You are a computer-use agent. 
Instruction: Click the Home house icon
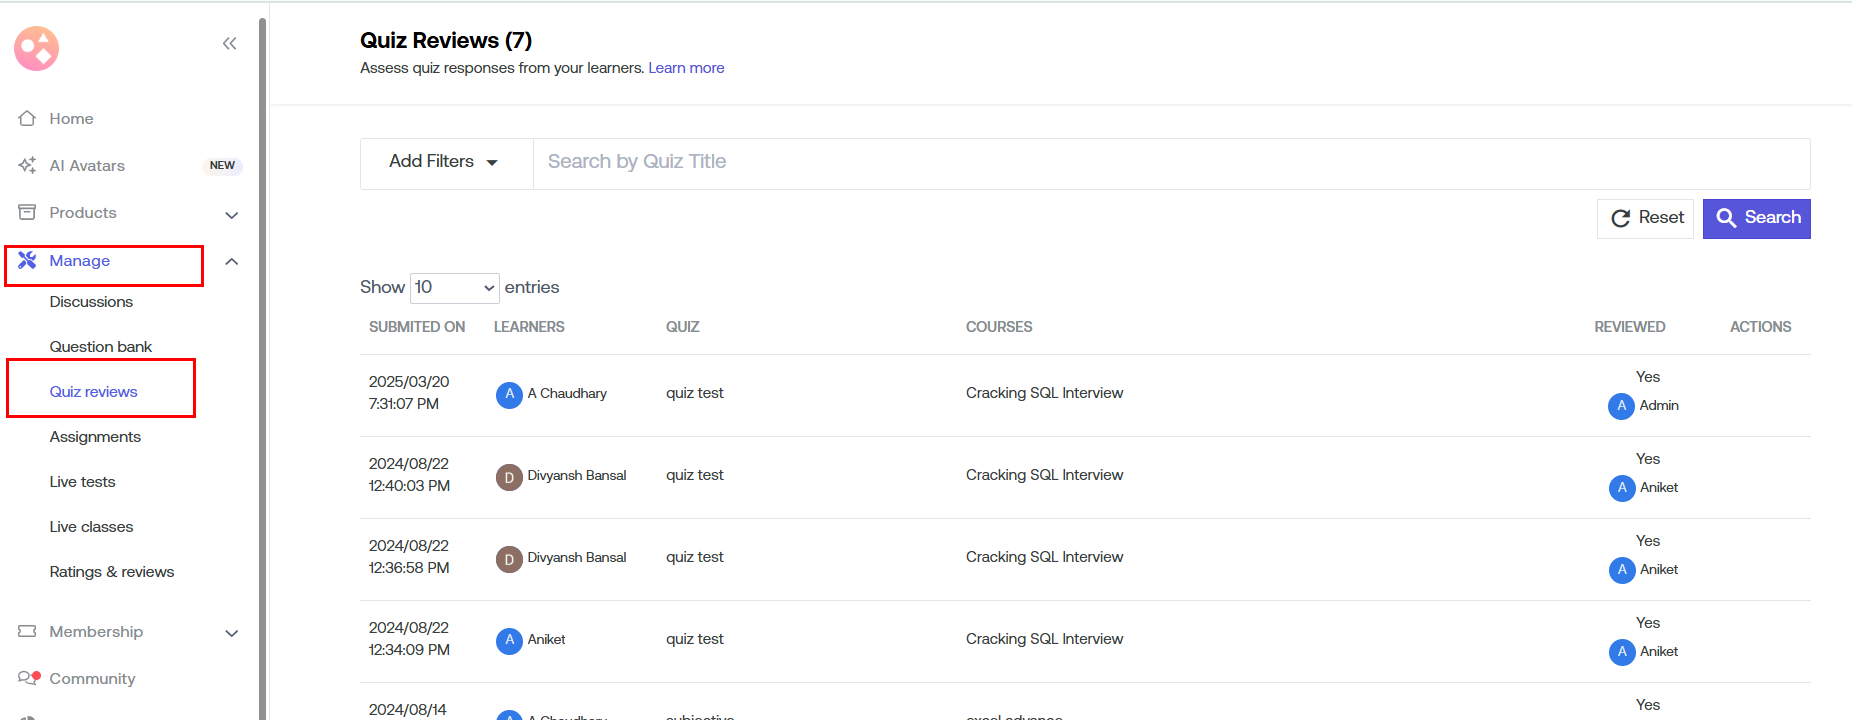tap(27, 118)
